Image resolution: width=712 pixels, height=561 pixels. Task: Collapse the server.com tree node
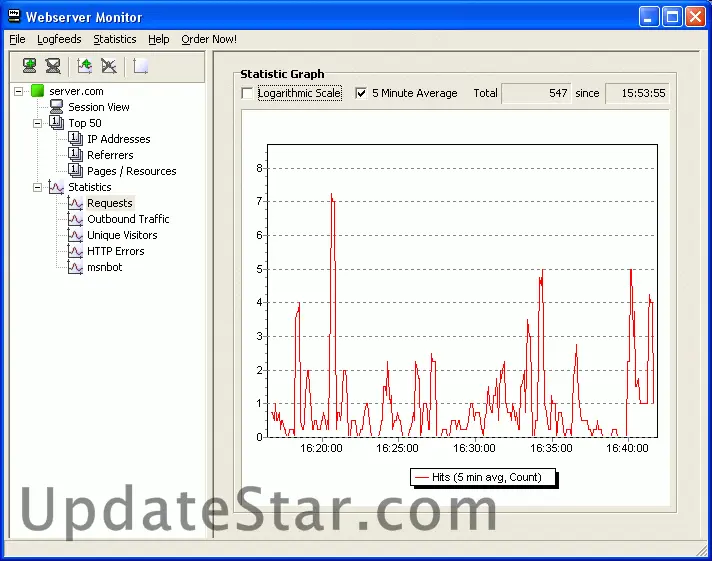[x=18, y=91]
